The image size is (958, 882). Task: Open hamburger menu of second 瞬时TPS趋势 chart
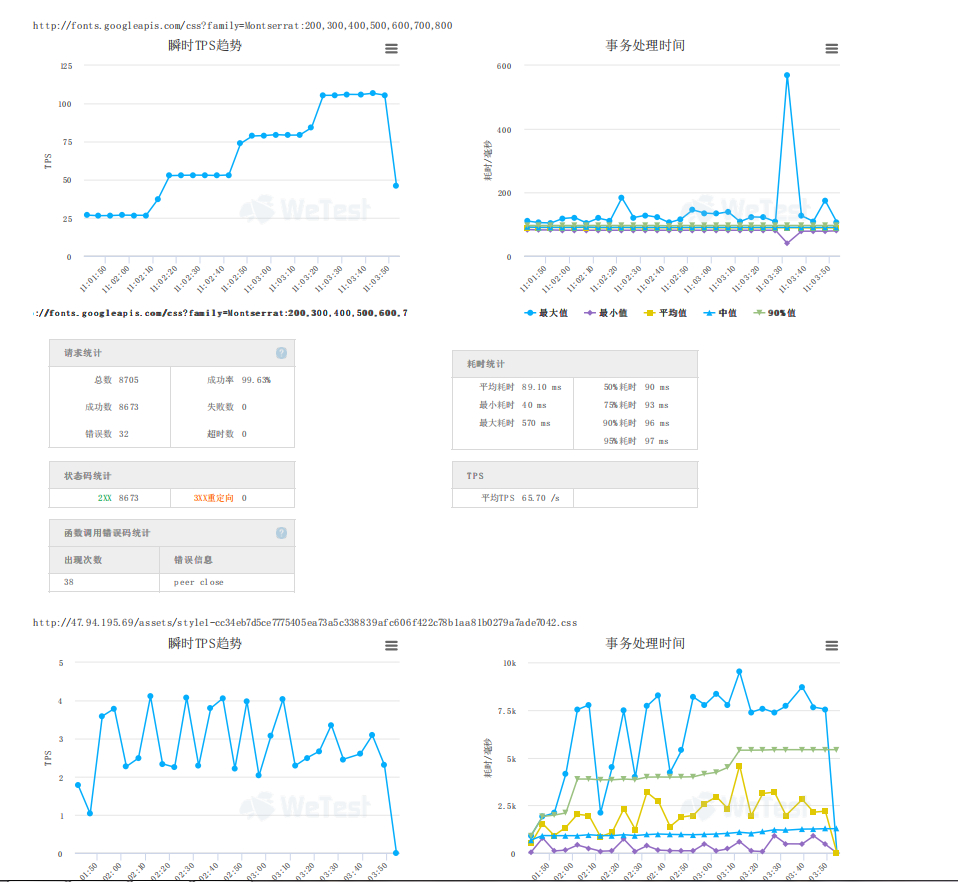tap(391, 646)
